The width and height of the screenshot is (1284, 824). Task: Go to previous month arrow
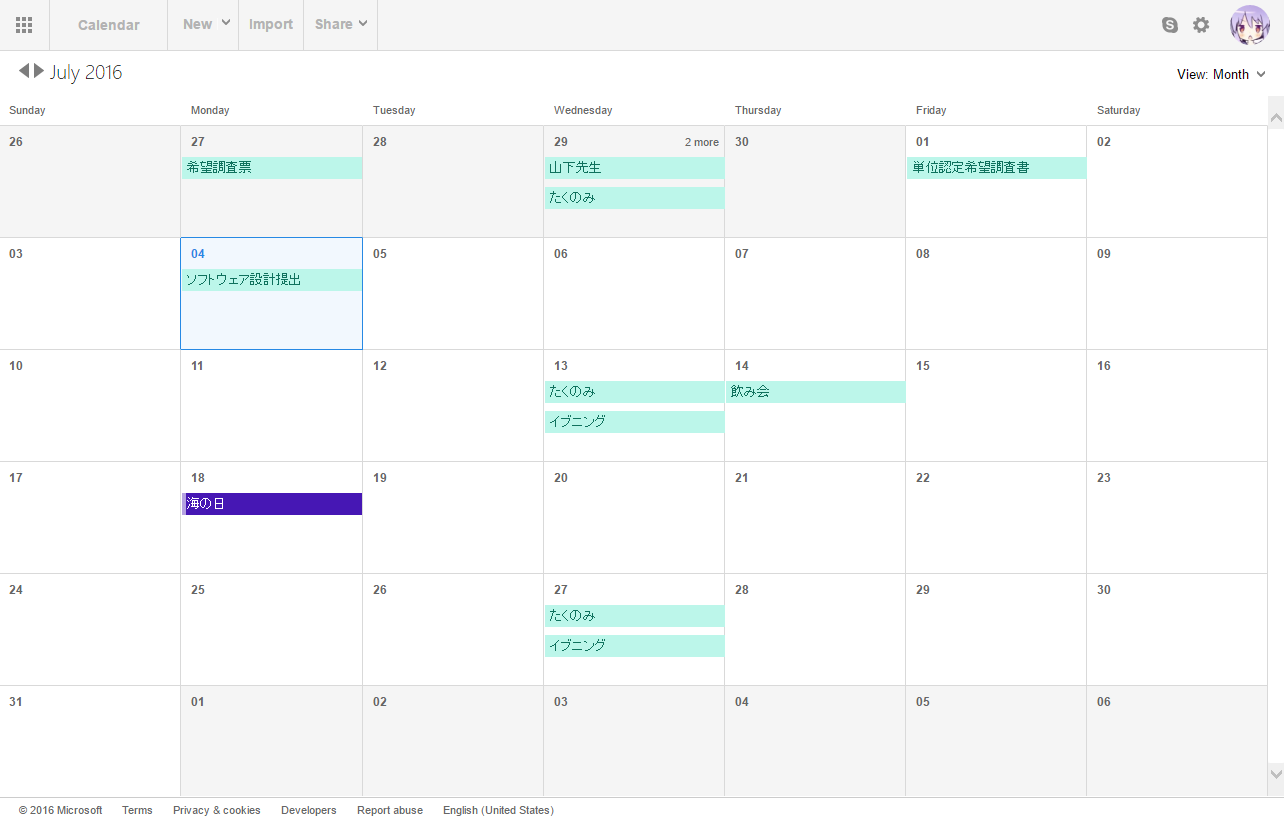(x=24, y=71)
